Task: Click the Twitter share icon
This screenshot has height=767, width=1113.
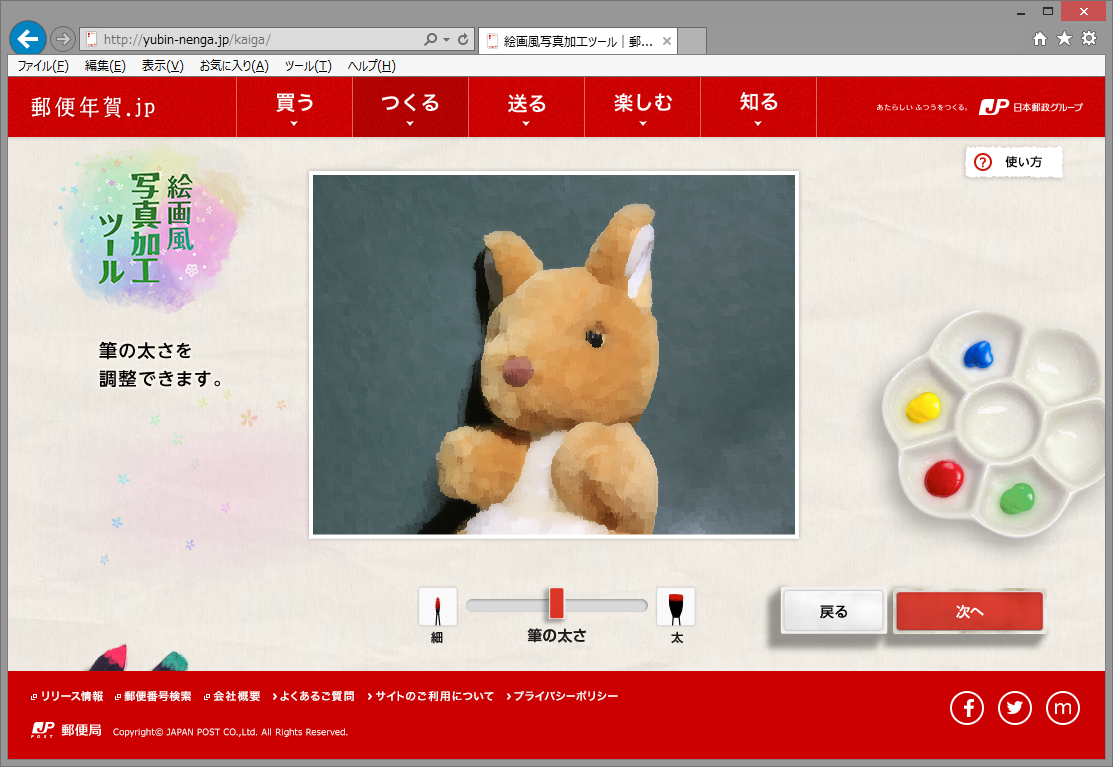Action: click(1015, 707)
